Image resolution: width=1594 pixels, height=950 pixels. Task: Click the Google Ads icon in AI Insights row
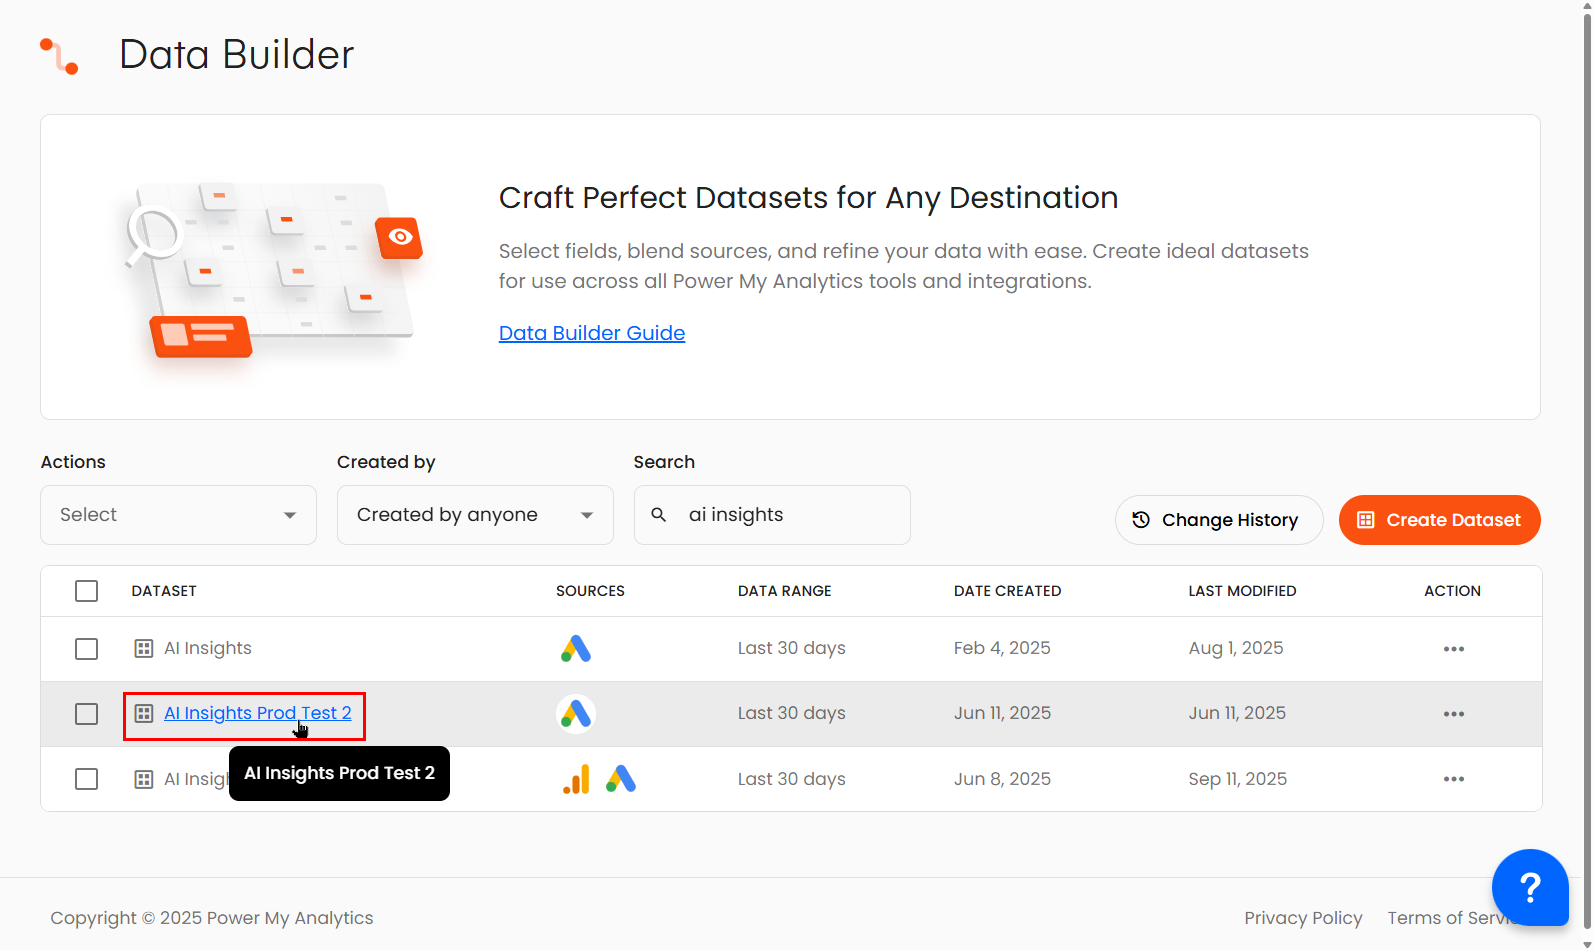click(x=576, y=649)
